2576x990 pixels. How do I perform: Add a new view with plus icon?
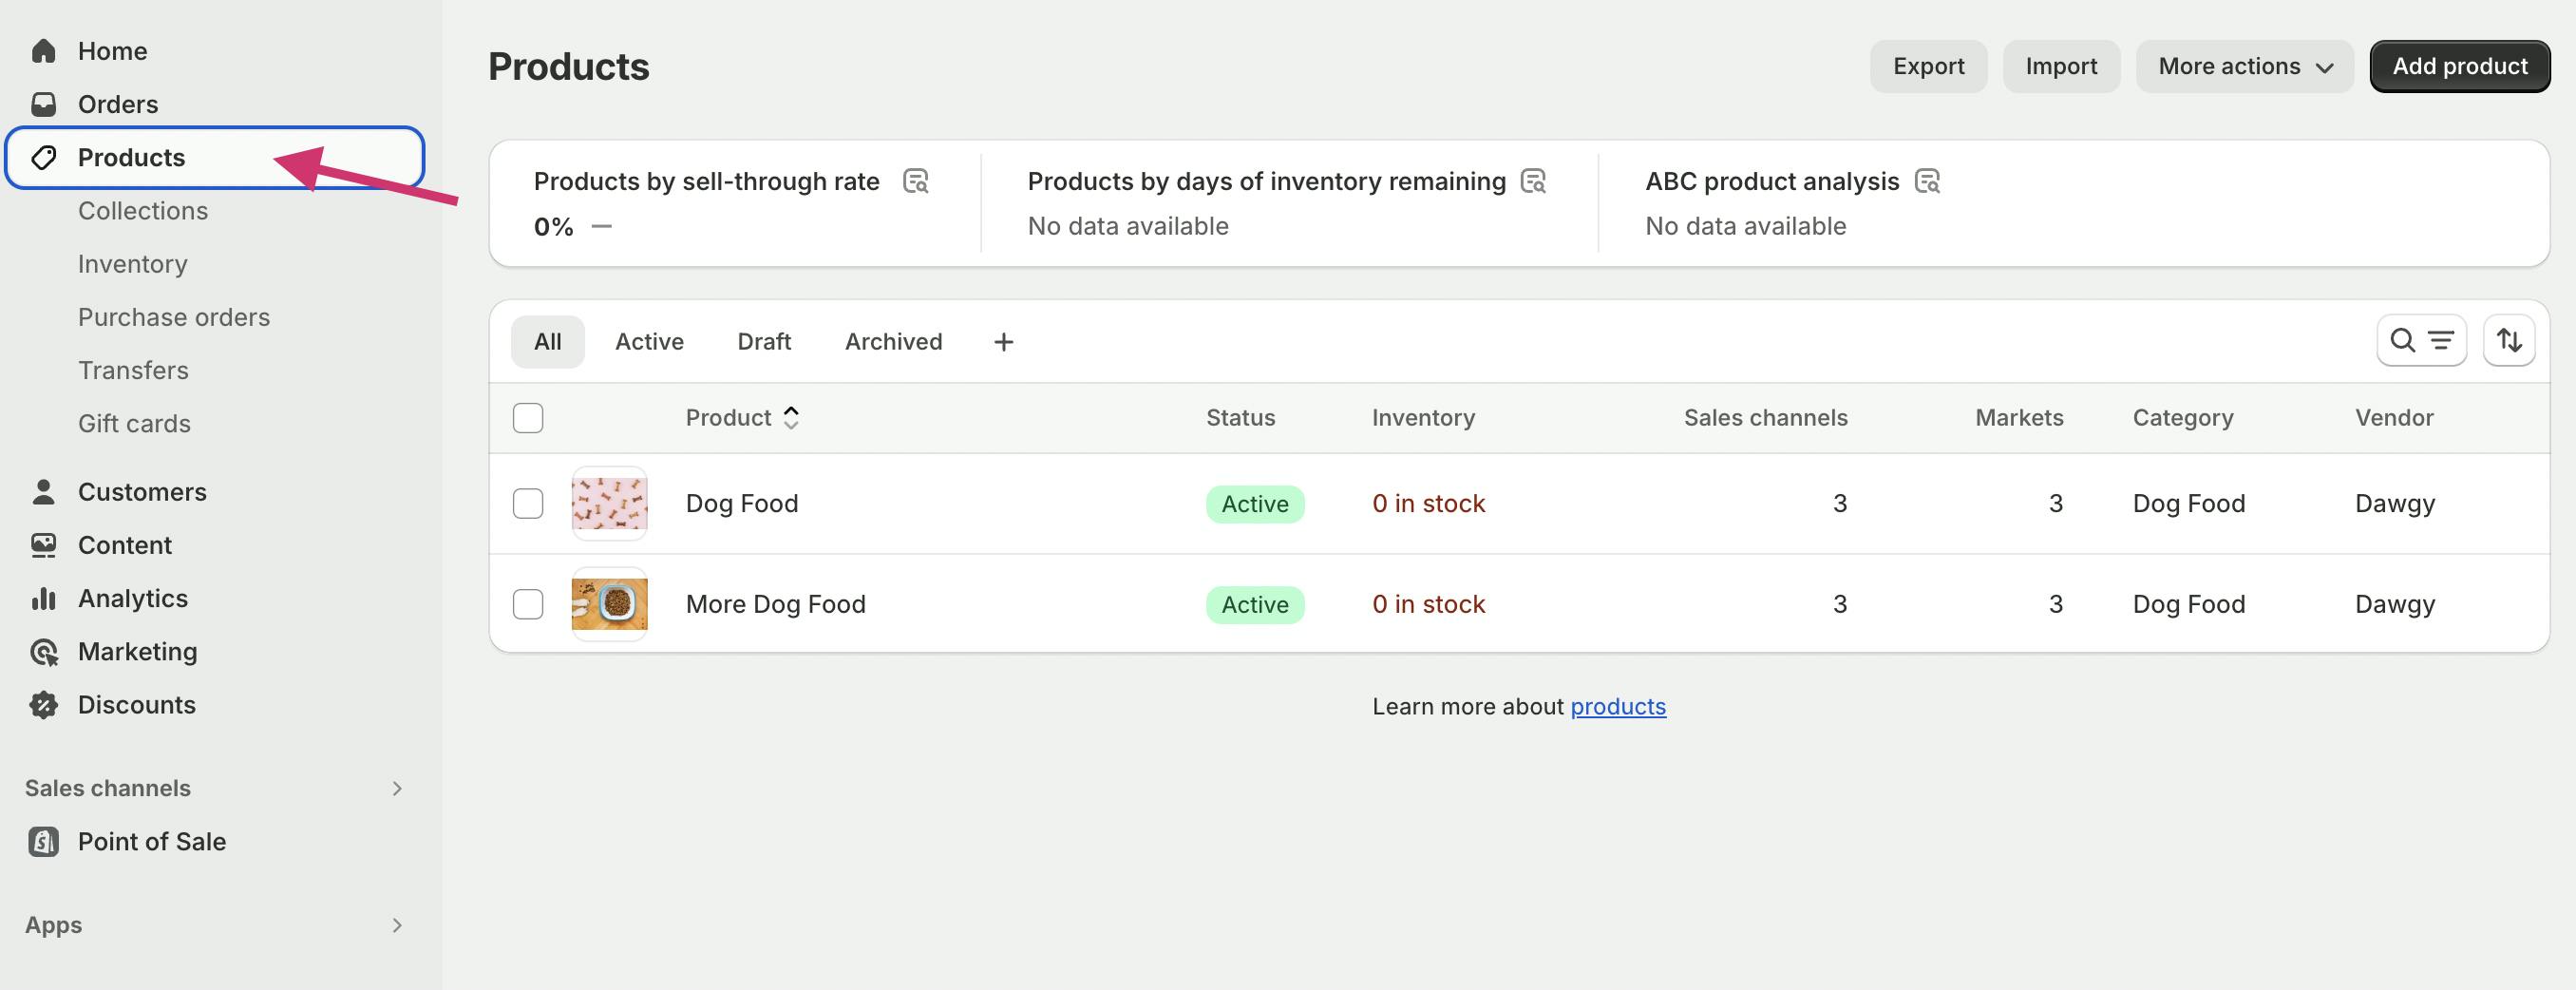pyautogui.click(x=1003, y=342)
